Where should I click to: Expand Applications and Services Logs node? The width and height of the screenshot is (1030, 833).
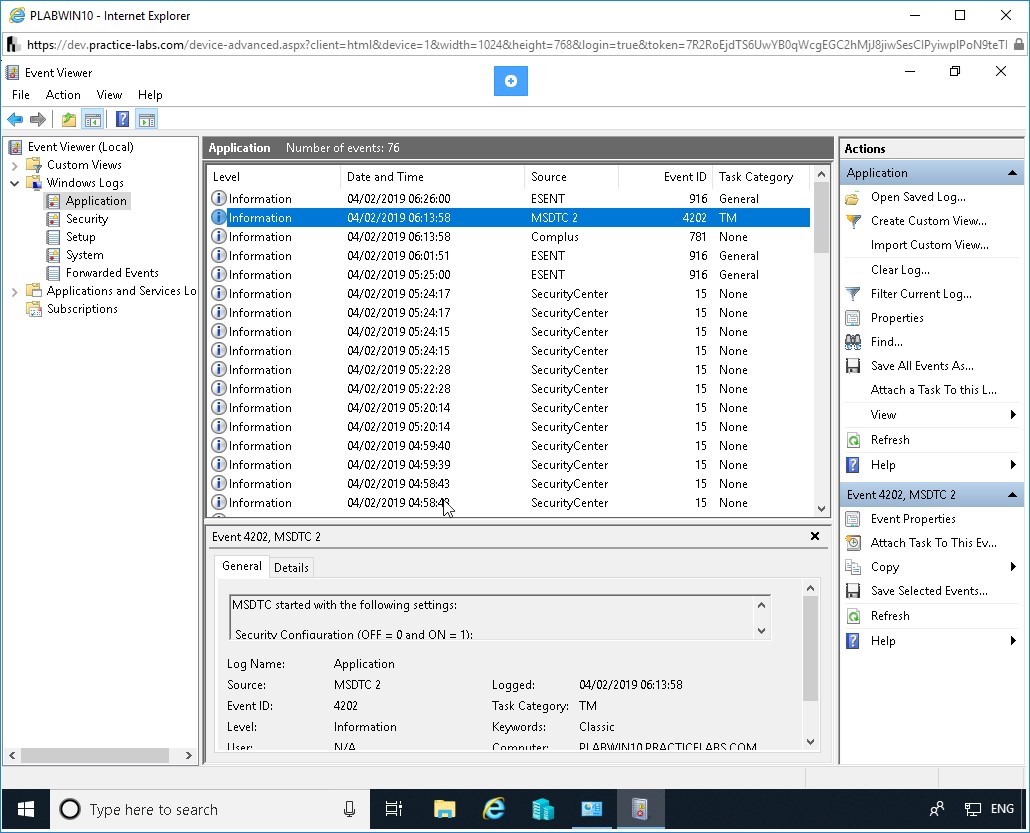[14, 292]
